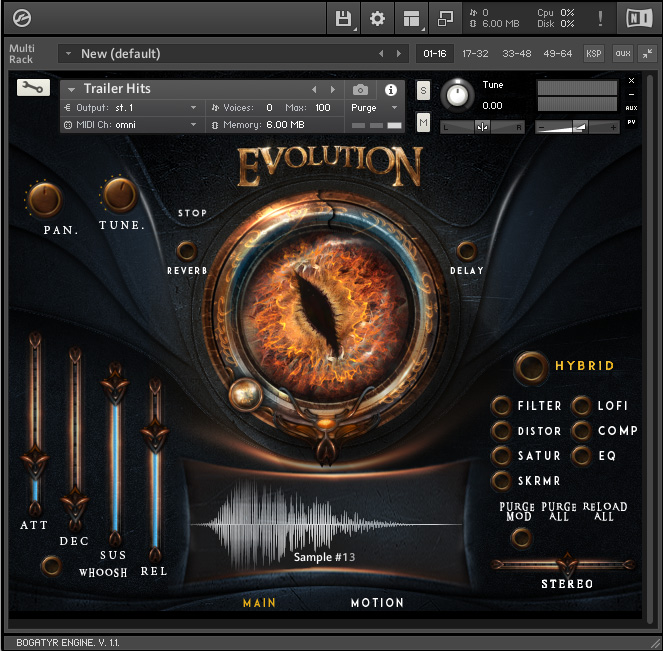Screen dimensions: 663x651
Task: Click the round button under Purge Mod
Action: (x=521, y=538)
